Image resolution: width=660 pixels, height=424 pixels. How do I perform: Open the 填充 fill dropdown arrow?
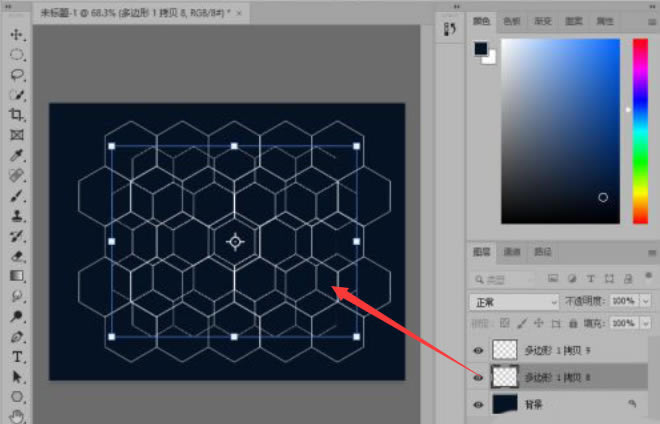[646, 323]
